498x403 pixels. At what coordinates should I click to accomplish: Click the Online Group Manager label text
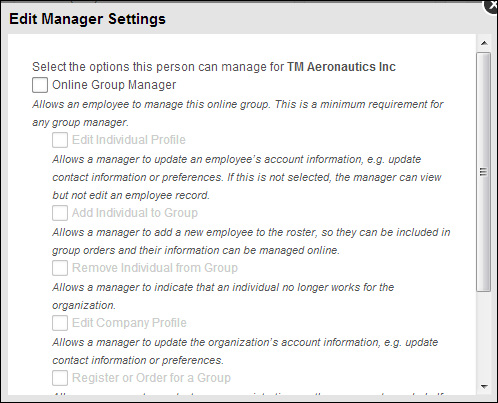114,85
